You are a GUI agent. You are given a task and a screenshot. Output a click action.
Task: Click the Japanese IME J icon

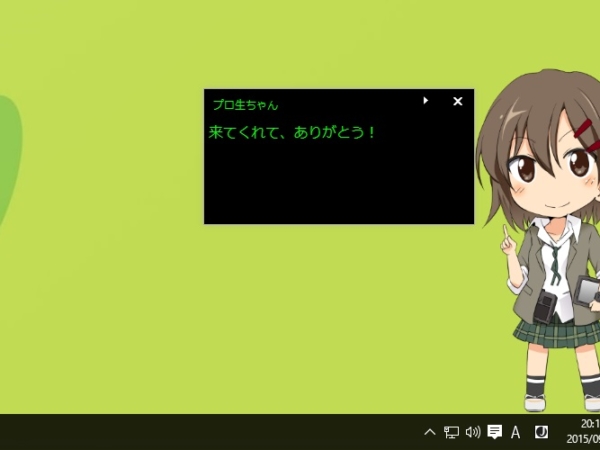tap(541, 432)
